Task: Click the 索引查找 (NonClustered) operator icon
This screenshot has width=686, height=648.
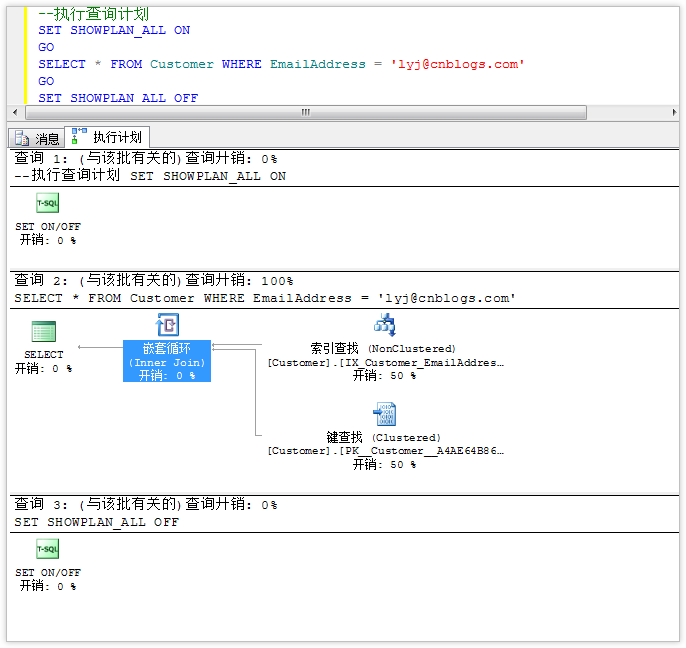Action: click(384, 324)
